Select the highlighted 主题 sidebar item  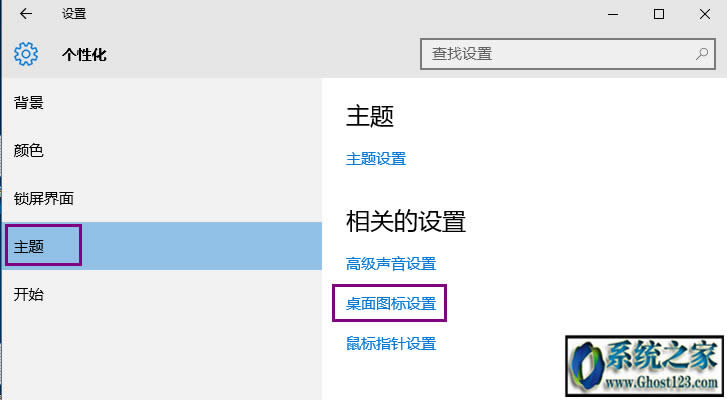(30, 246)
